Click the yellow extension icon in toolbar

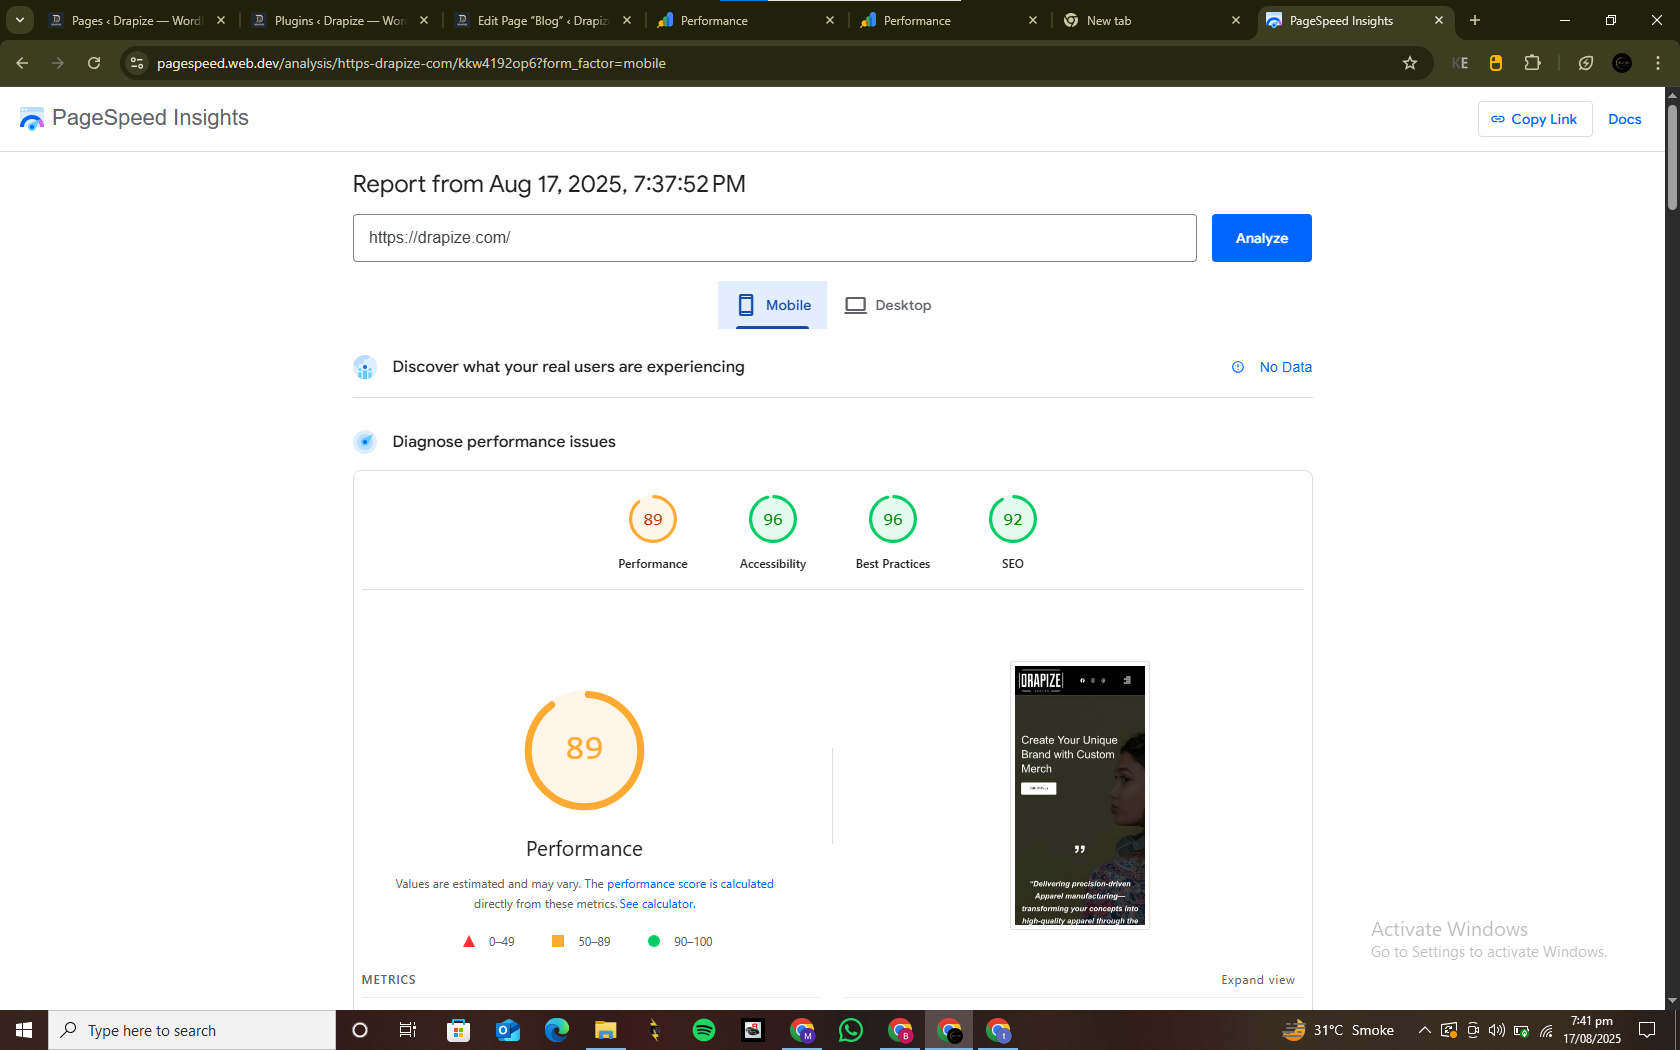click(x=1496, y=63)
